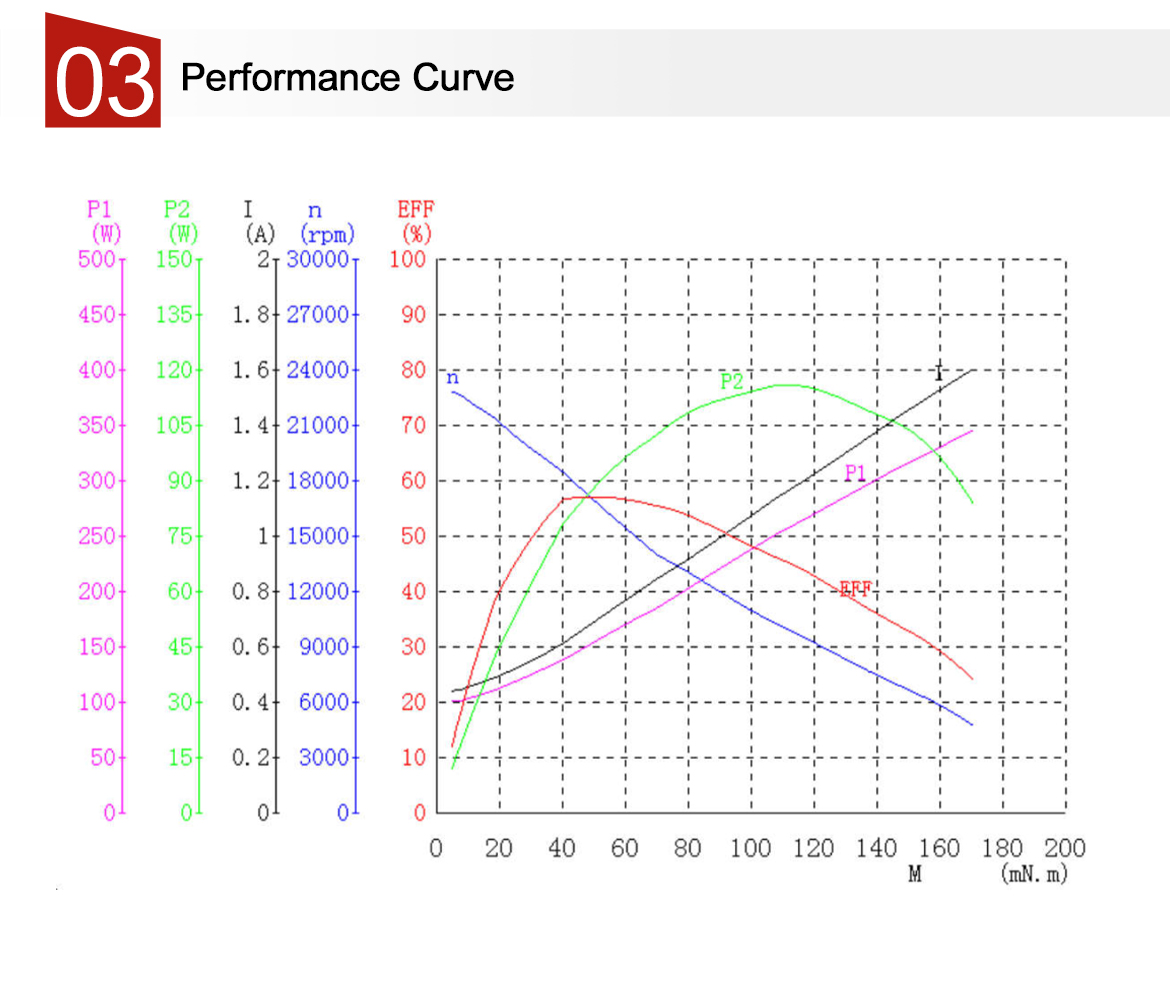Viewport: 1170px width, 987px height.
Task: Select the "Performance Curve" heading text
Action: pyautogui.click(x=347, y=77)
